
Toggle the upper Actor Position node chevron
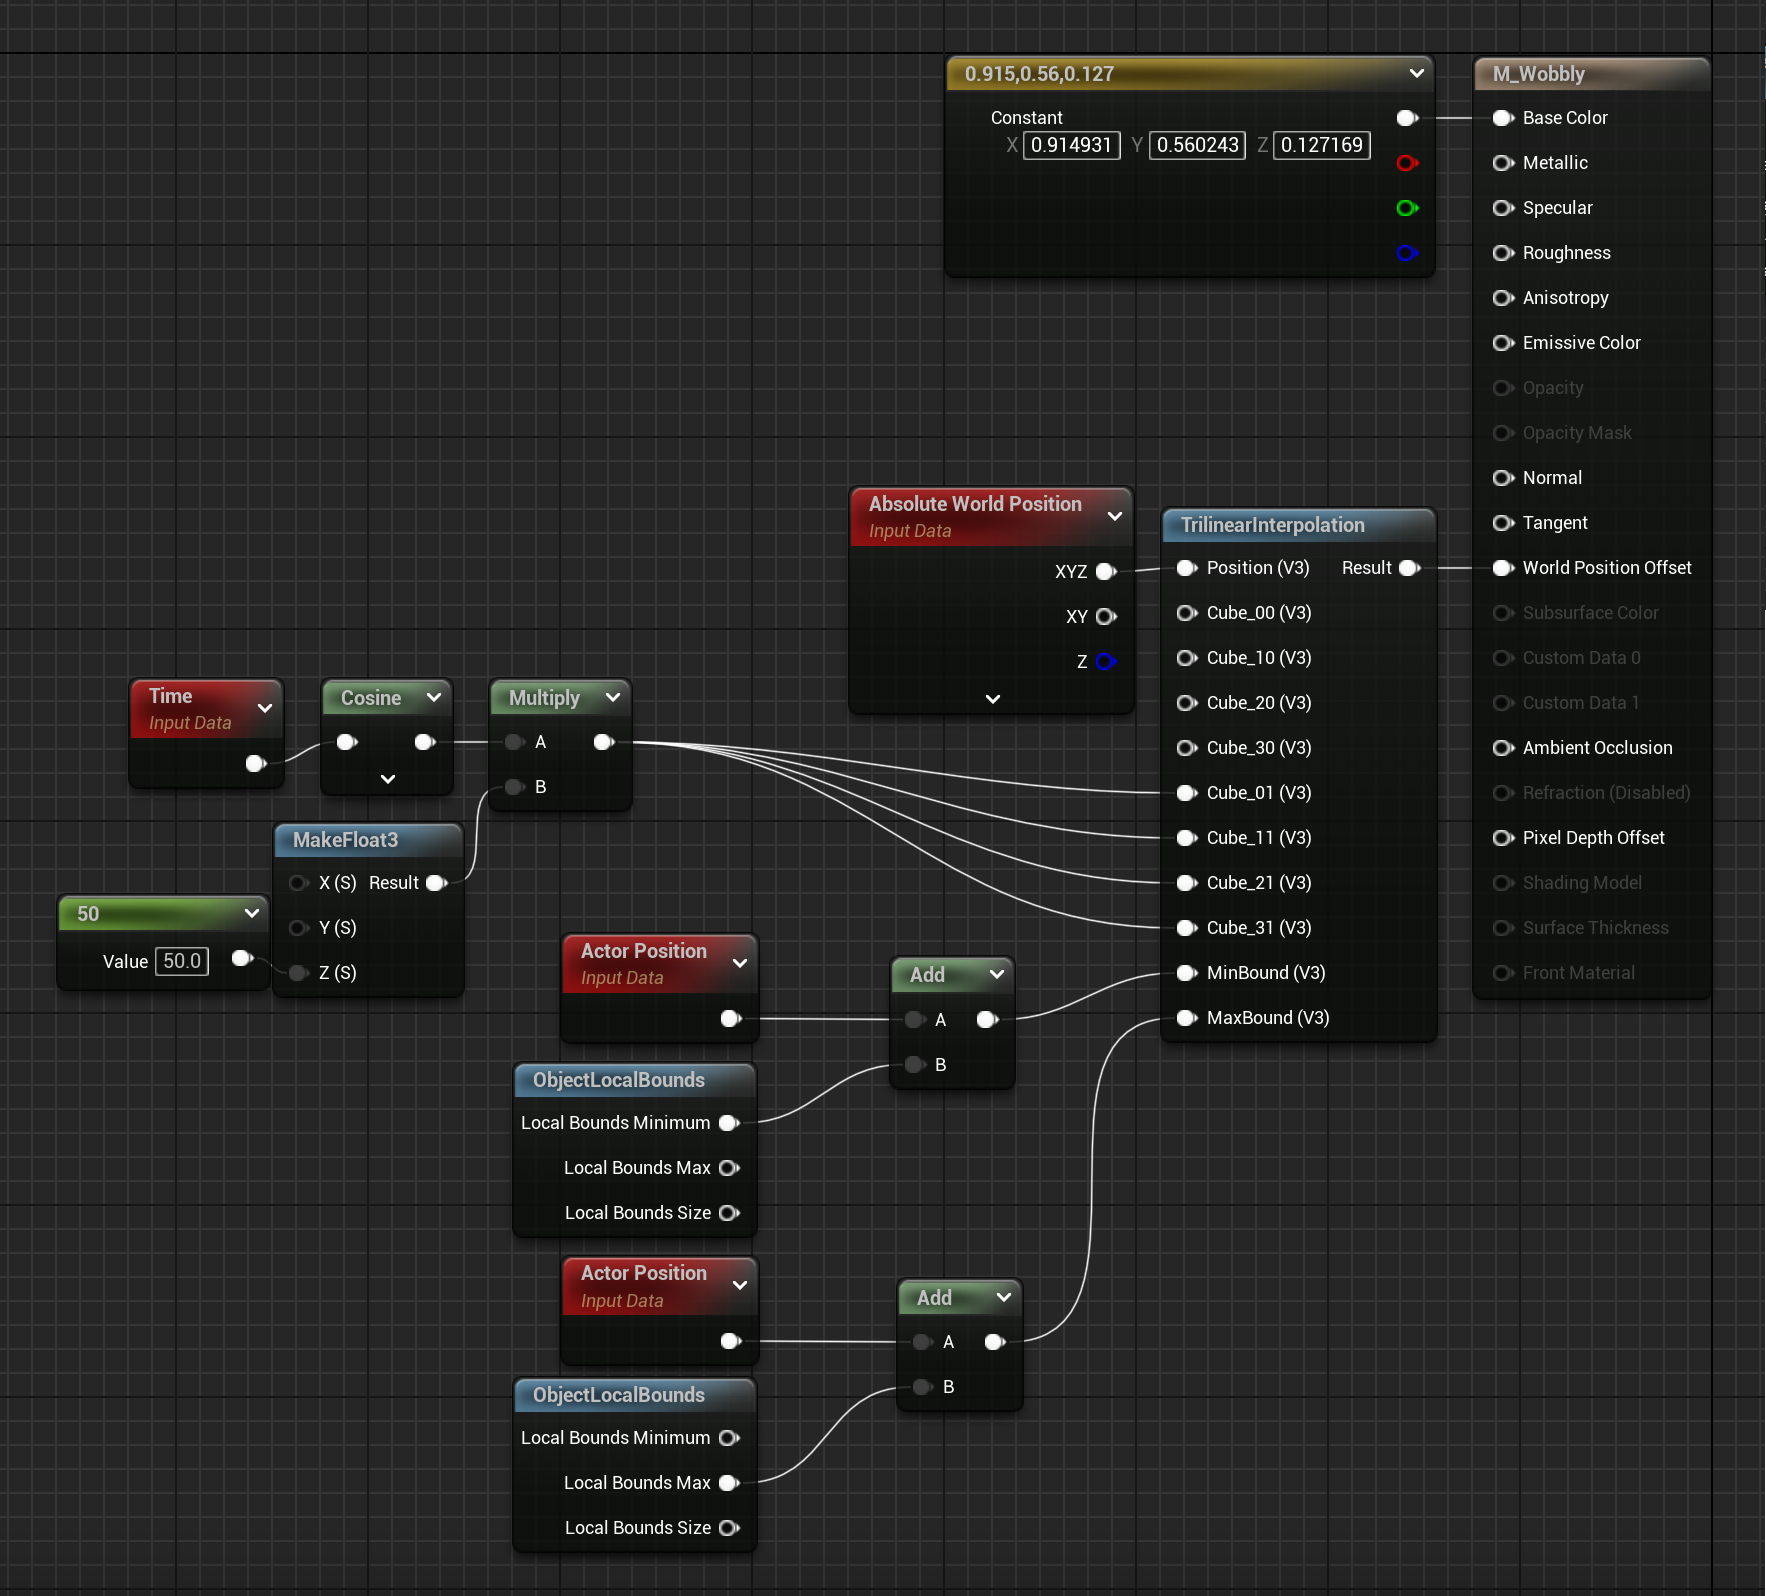pos(740,963)
